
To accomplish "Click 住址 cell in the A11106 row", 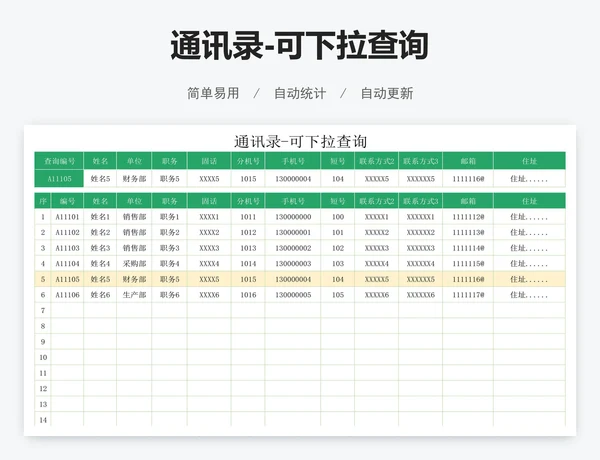I will [530, 295].
